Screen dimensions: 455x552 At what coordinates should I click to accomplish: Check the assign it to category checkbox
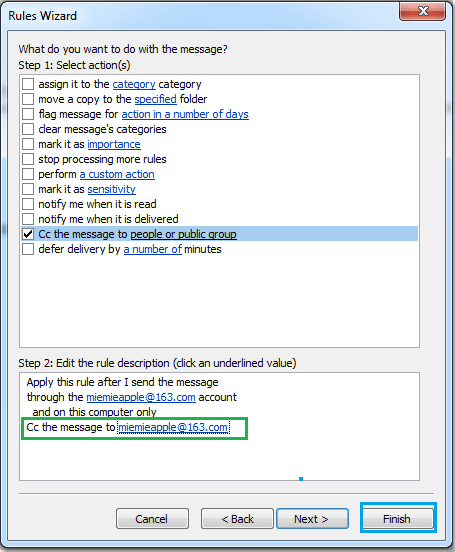coord(28,84)
